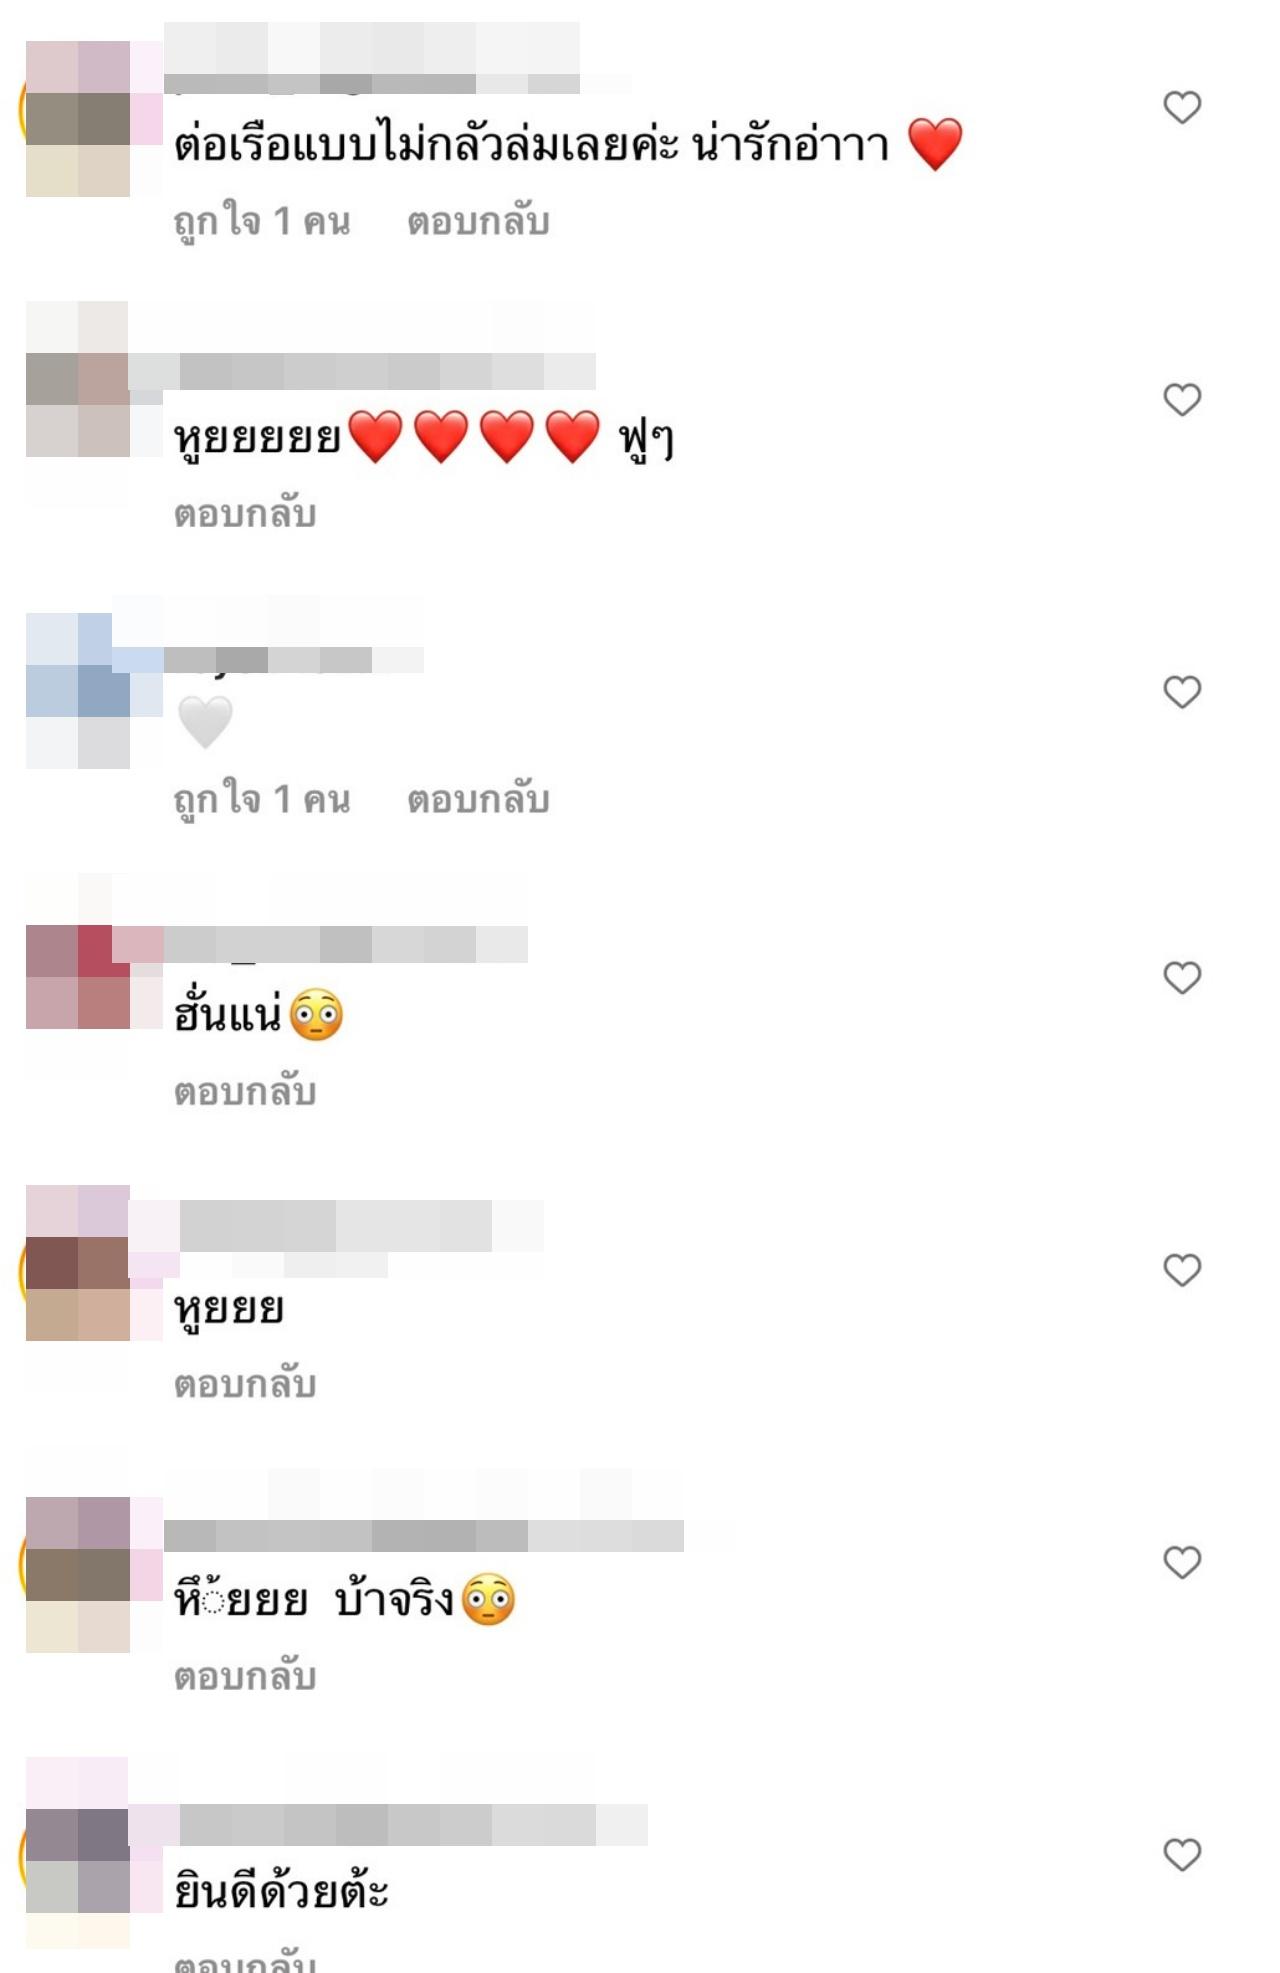Heart the 'บ้าจริง' comment
This screenshot has height=1973, width=1280.
pyautogui.click(x=1182, y=1562)
